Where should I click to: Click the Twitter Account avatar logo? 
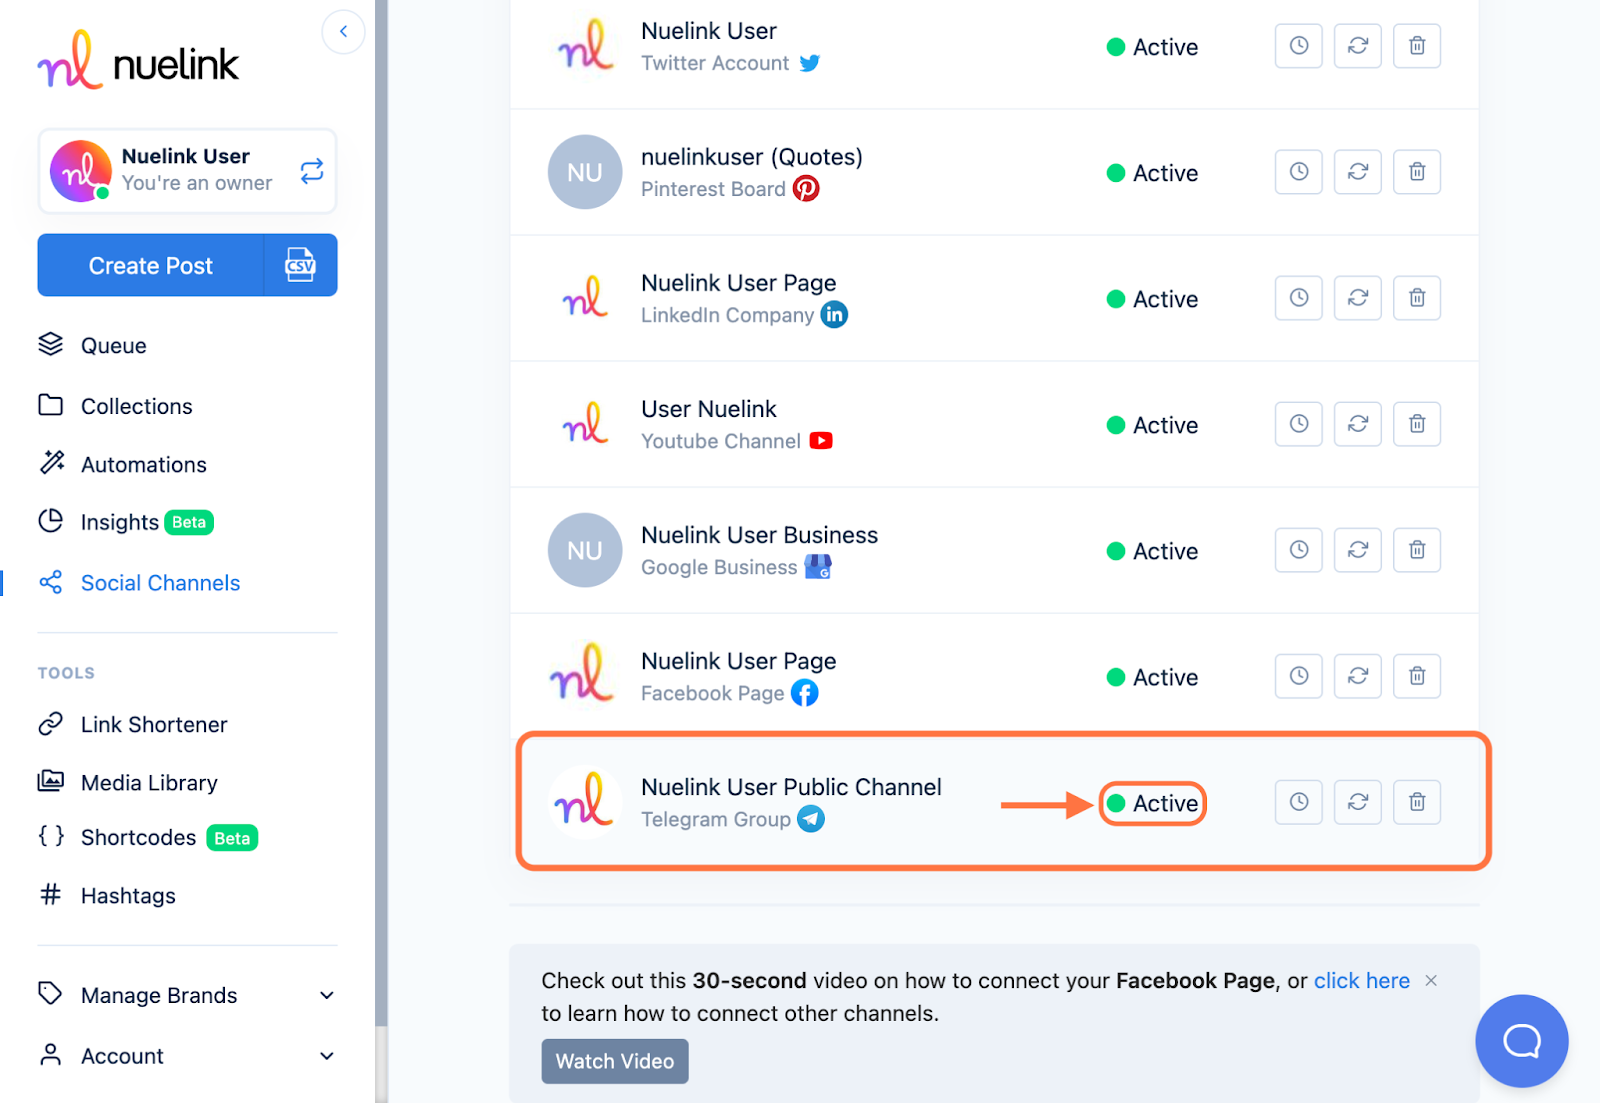585,45
